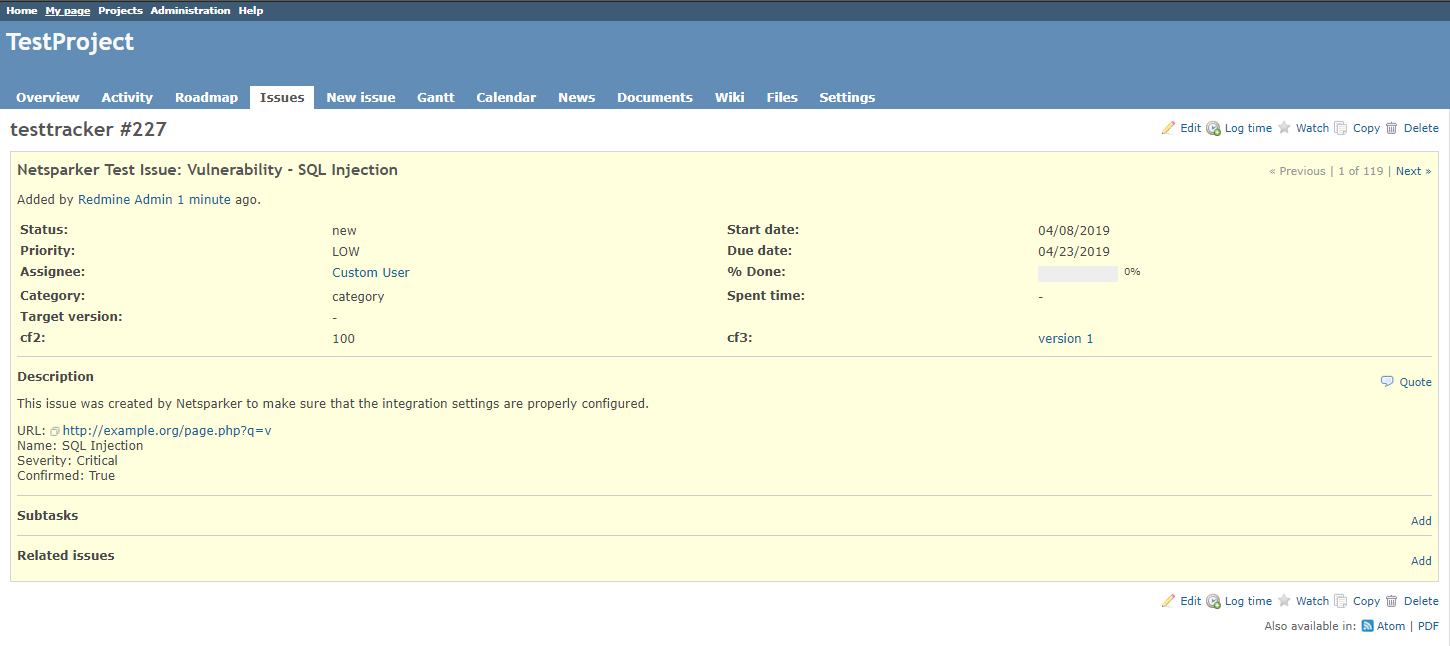This screenshot has height=646, width=1450.
Task: Open the Custom User assignee link
Action: tap(370, 272)
